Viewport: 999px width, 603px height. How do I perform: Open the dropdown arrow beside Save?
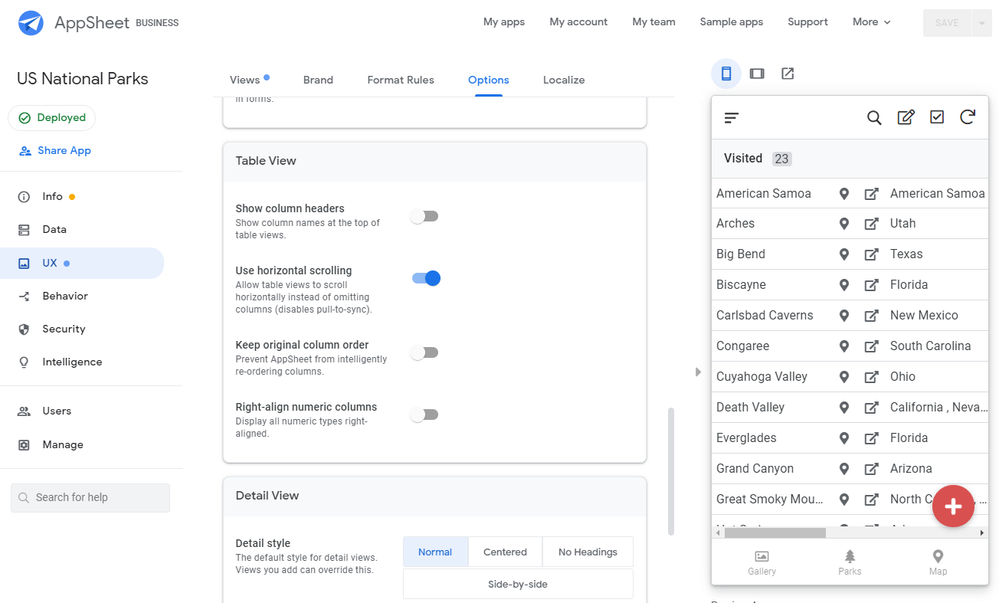coord(982,23)
